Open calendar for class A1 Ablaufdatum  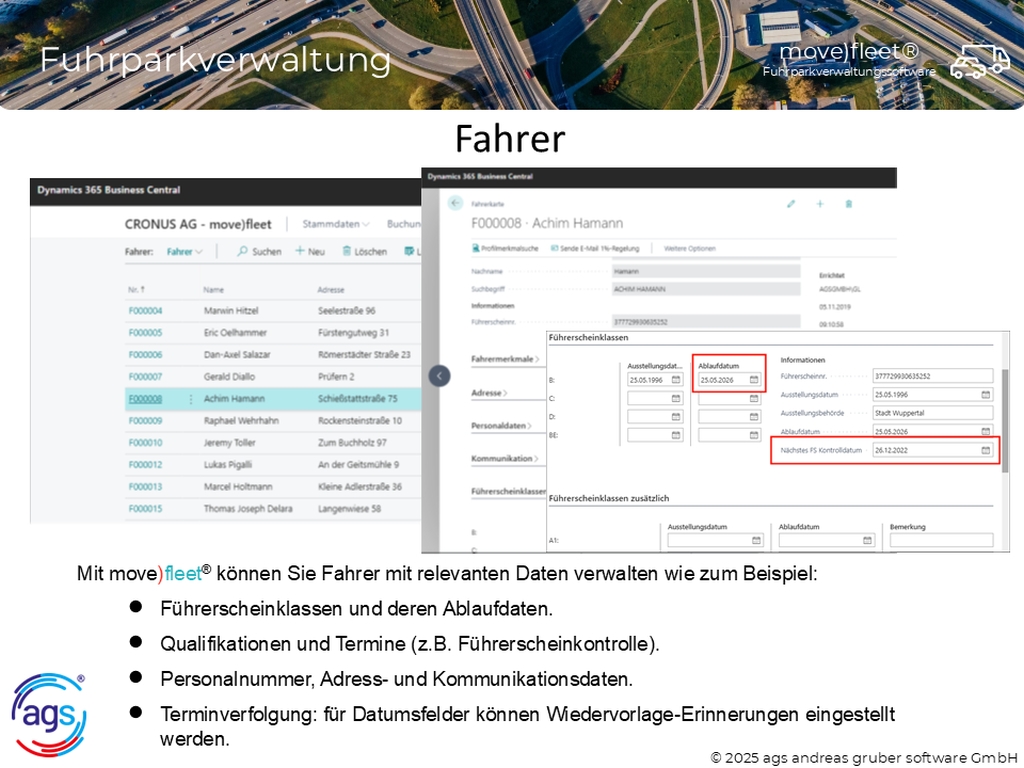click(x=867, y=540)
